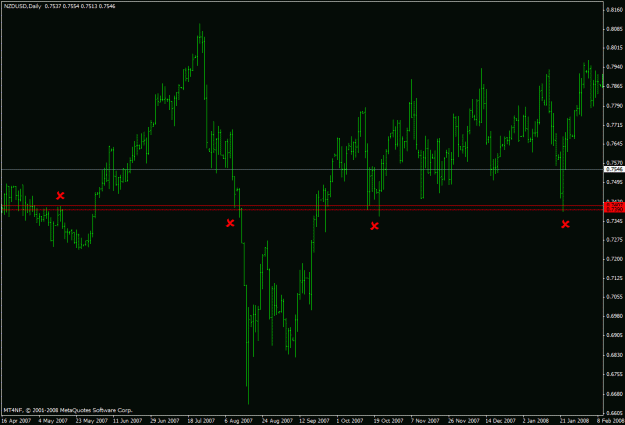
Task: Click the 0.6680 price scale label
Action: pos(614,394)
